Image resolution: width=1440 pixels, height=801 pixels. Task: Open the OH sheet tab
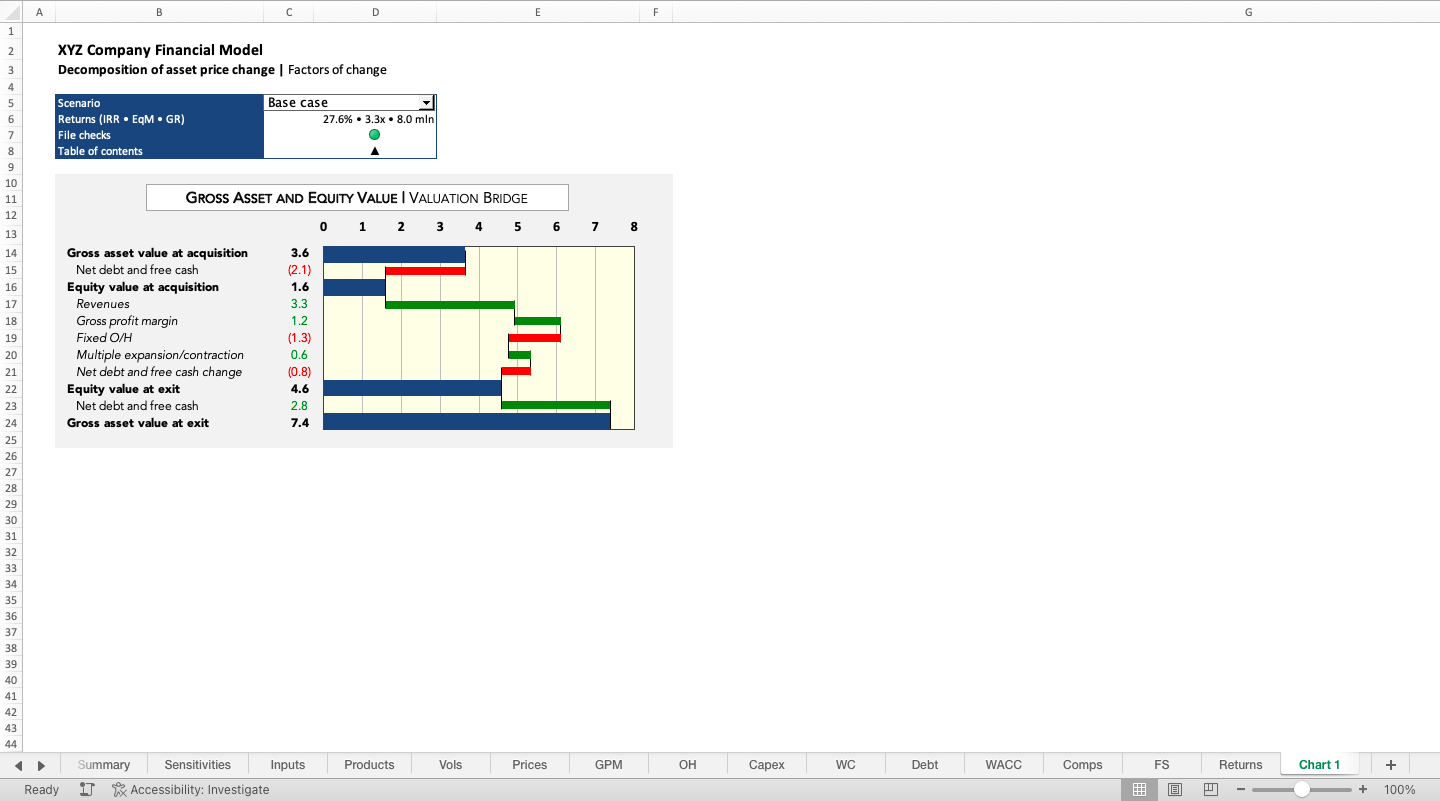pyautogui.click(x=687, y=765)
